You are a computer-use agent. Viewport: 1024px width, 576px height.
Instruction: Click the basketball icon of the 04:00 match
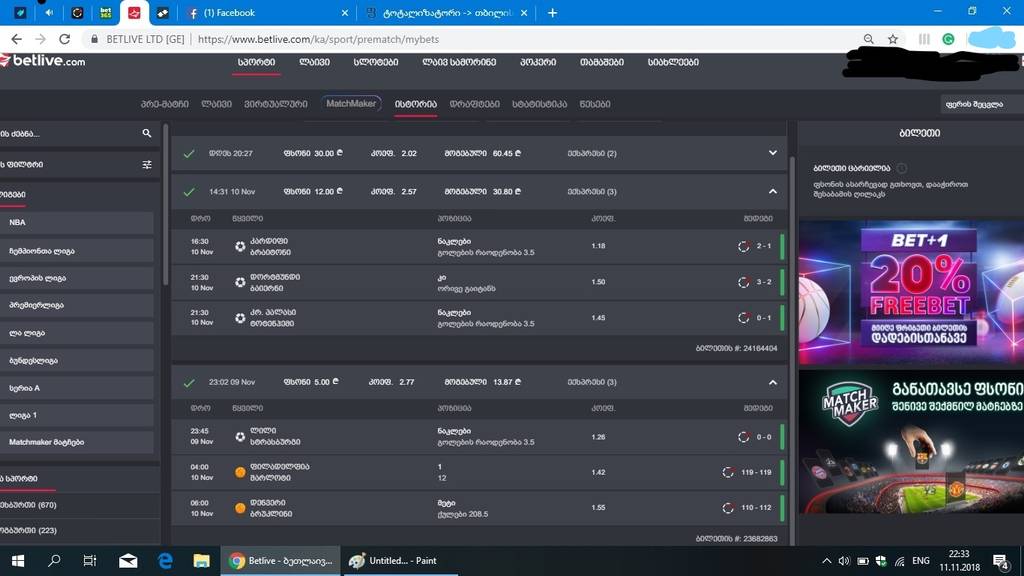point(240,472)
